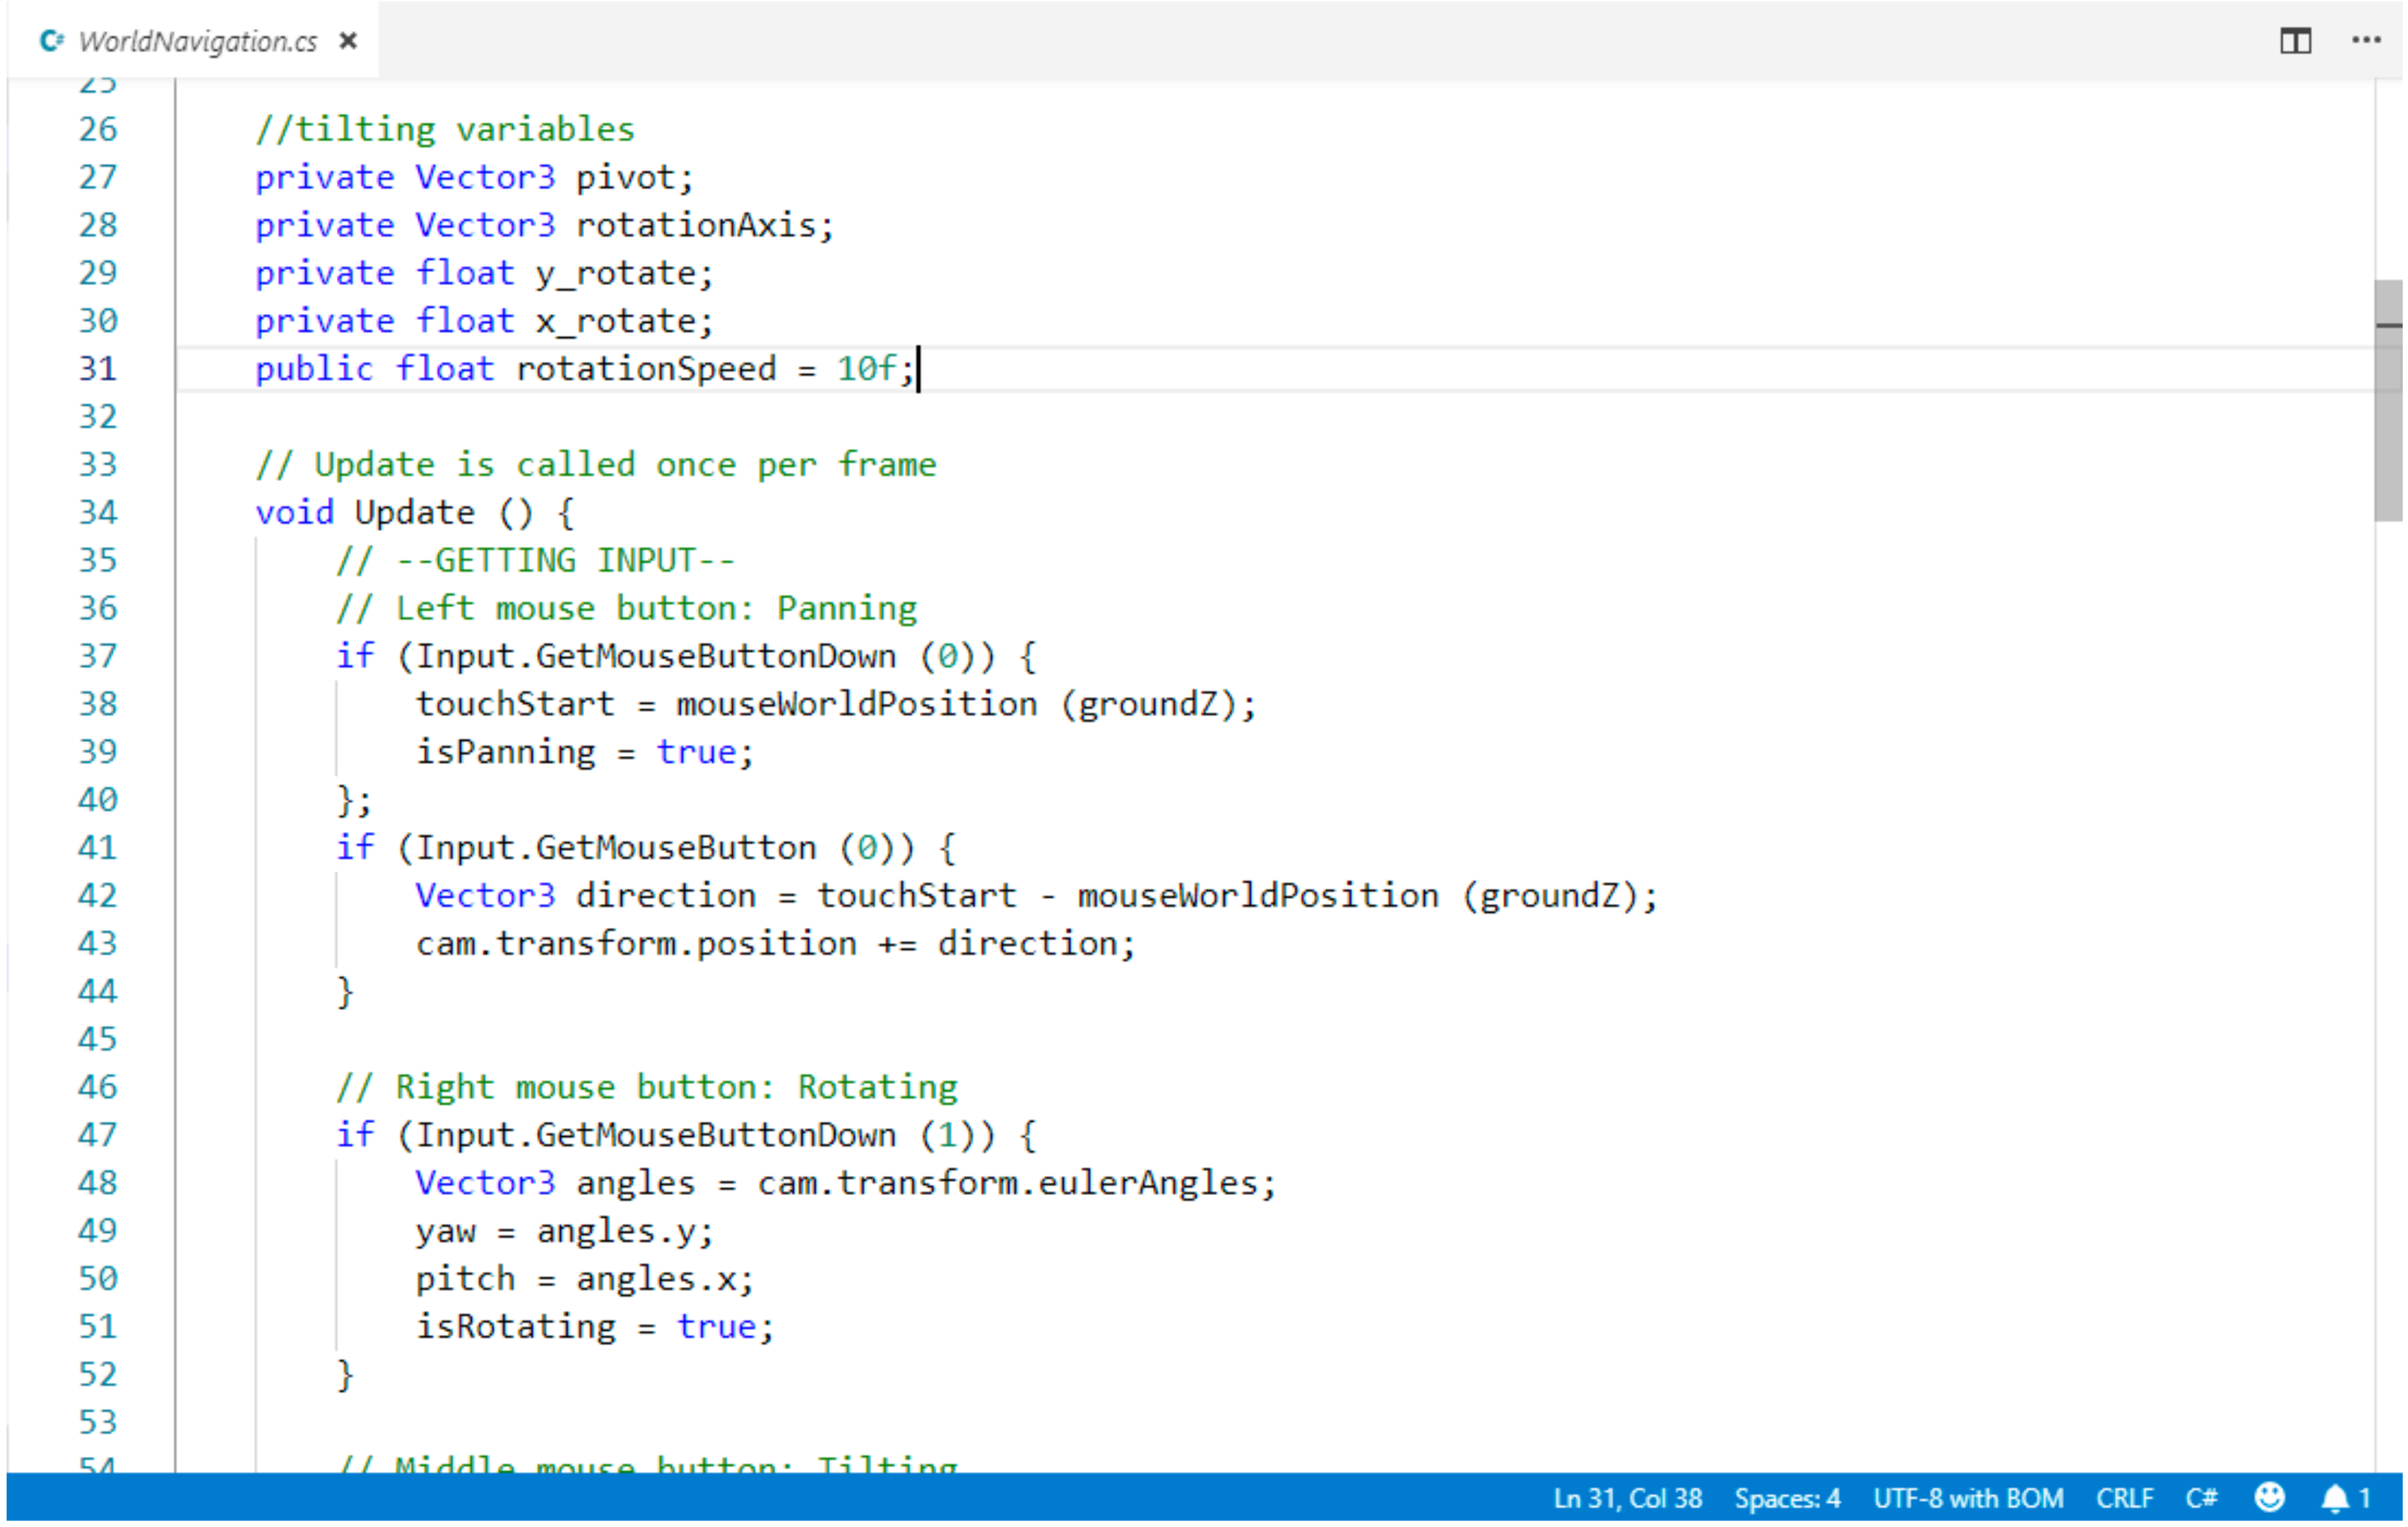Place cursor on rotationSpeed variable

click(x=645, y=369)
